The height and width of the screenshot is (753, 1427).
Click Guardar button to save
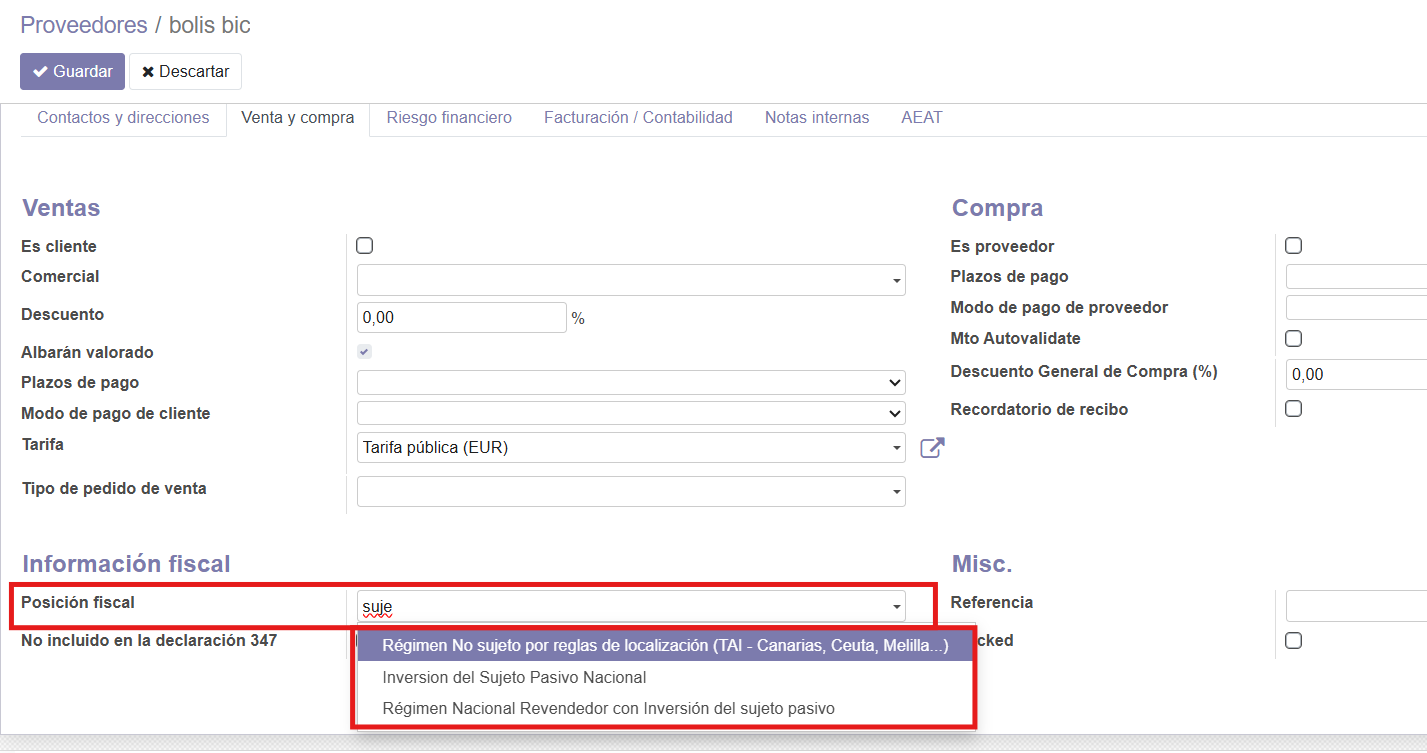coord(72,72)
